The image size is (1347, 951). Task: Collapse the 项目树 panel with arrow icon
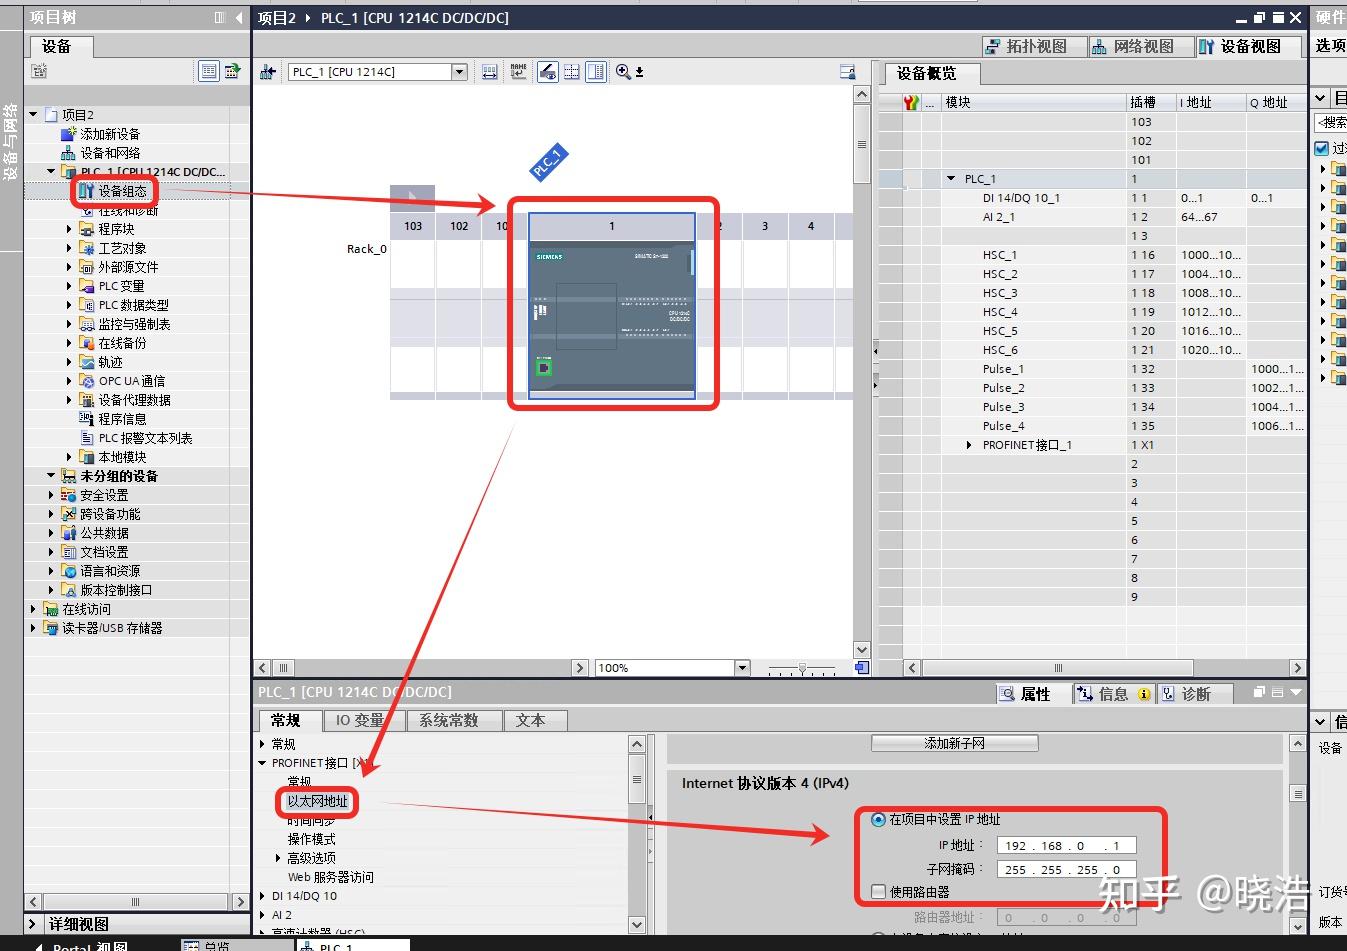[x=239, y=17]
